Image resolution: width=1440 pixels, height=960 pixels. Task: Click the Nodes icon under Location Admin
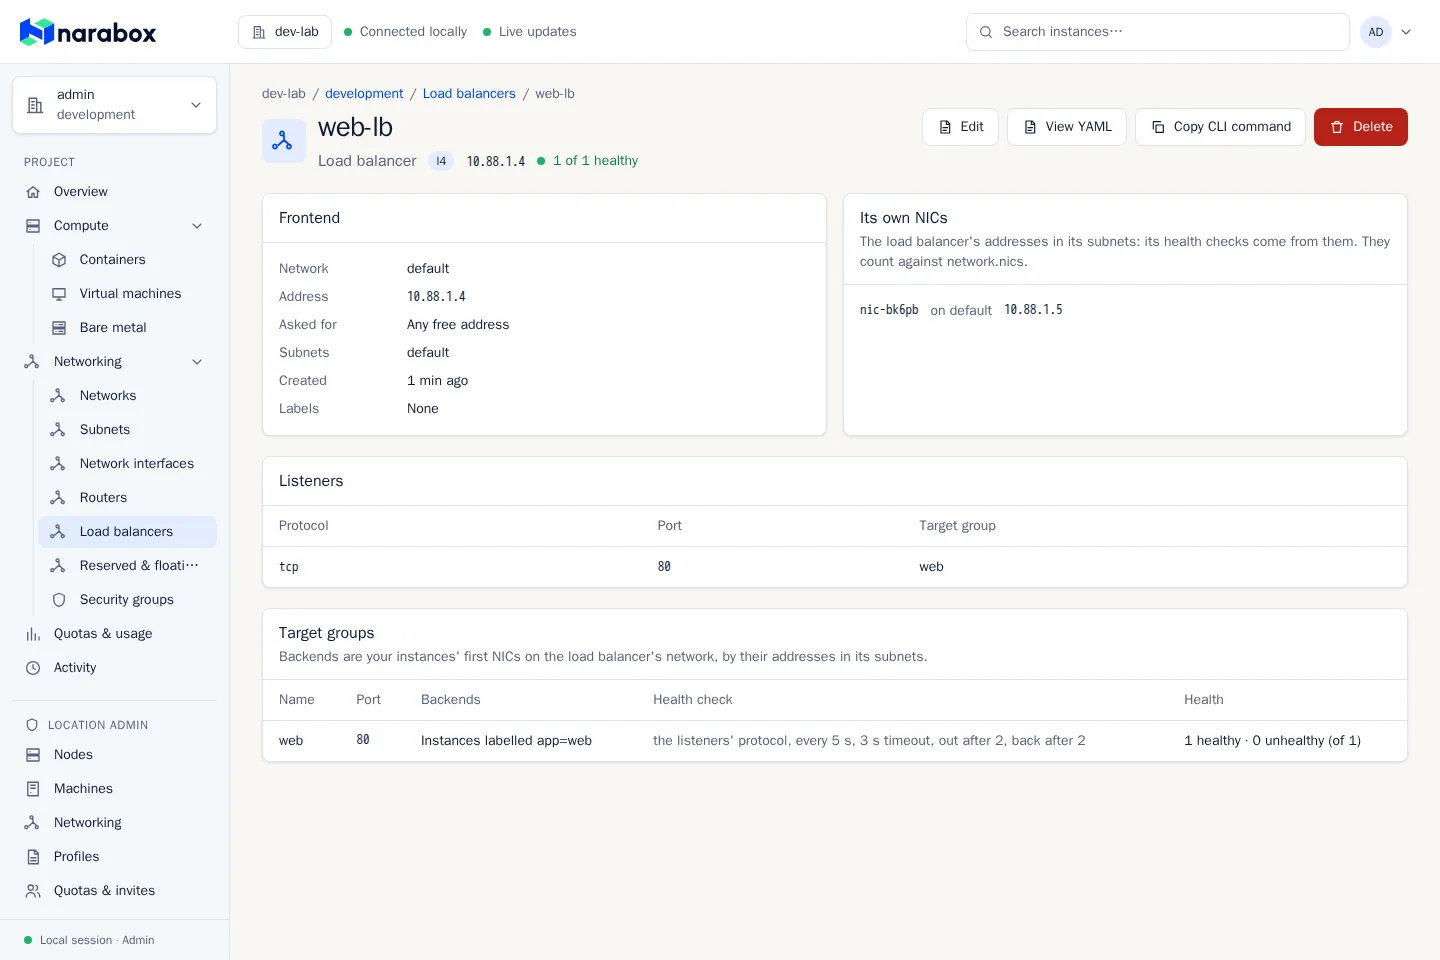[33, 755]
